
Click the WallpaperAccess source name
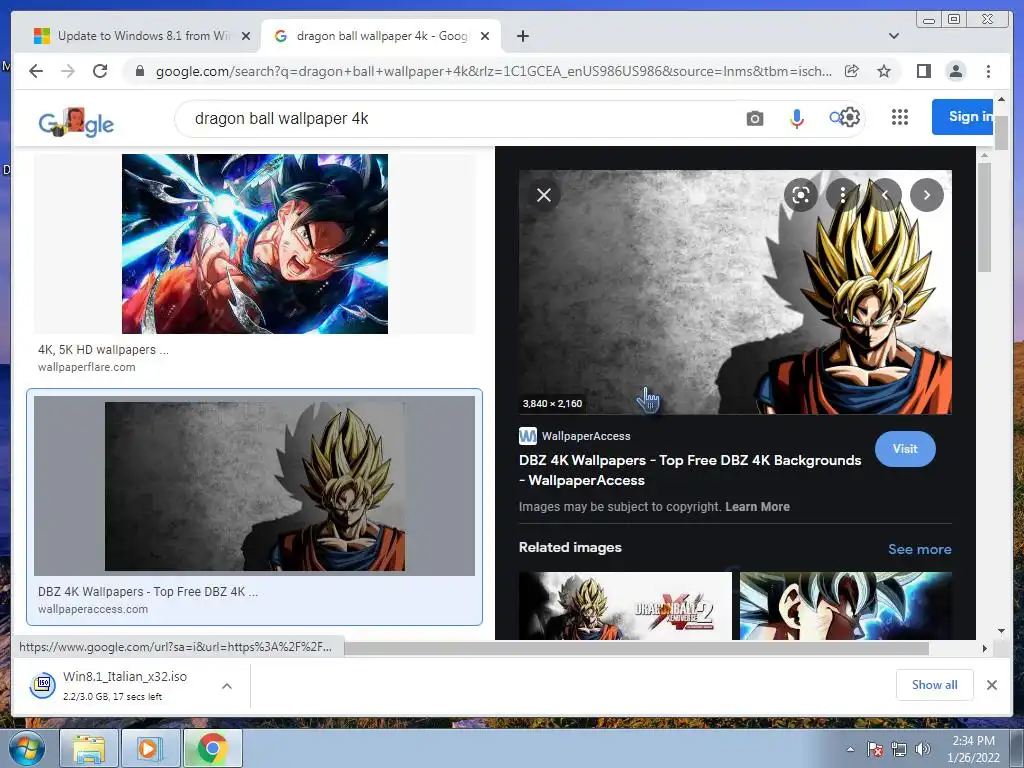click(x=586, y=436)
